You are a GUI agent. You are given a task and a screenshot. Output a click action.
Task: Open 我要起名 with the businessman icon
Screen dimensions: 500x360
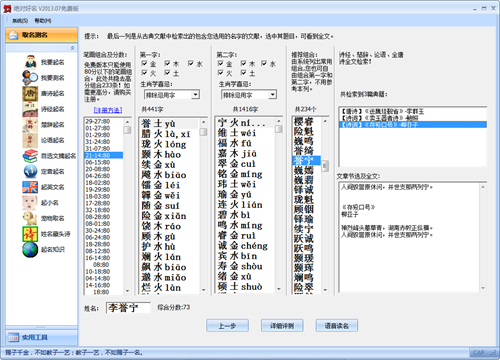click(x=44, y=62)
